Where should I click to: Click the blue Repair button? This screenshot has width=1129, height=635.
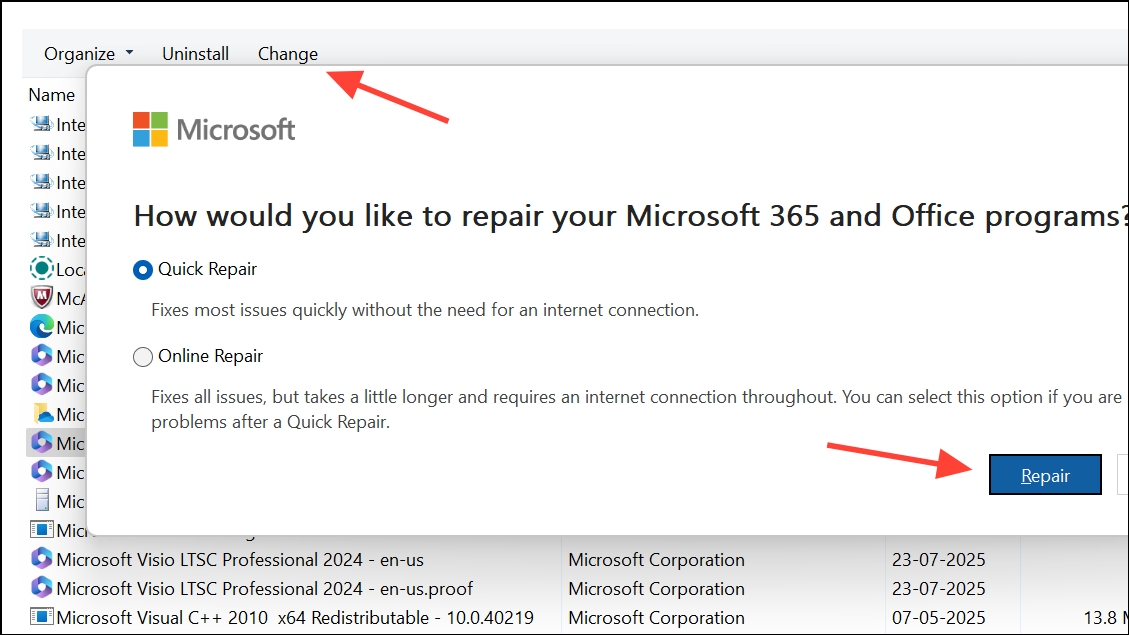1045,475
